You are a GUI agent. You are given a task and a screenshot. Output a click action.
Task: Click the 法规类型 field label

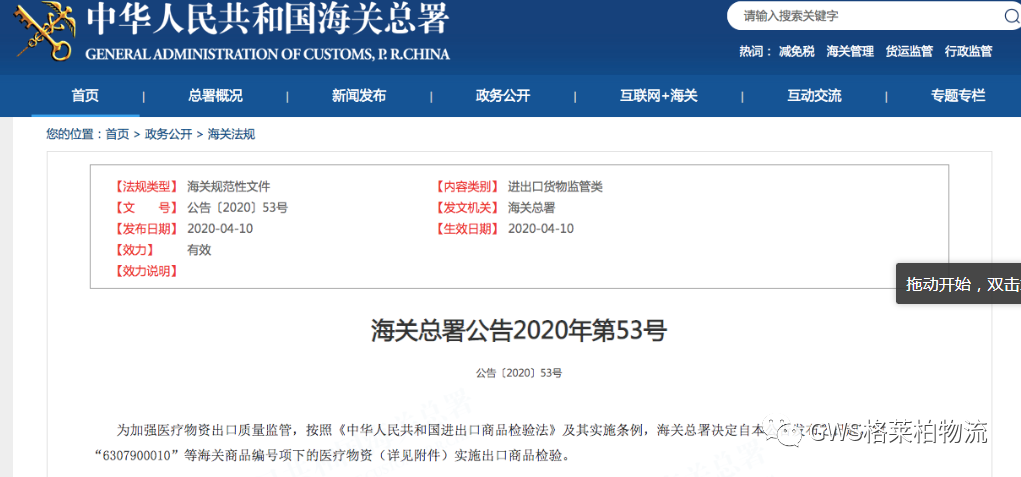tap(145, 187)
